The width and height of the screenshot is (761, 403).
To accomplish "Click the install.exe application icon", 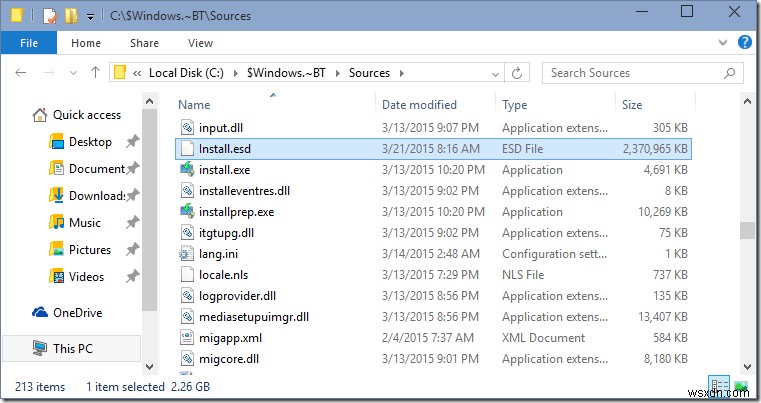I will click(187, 169).
